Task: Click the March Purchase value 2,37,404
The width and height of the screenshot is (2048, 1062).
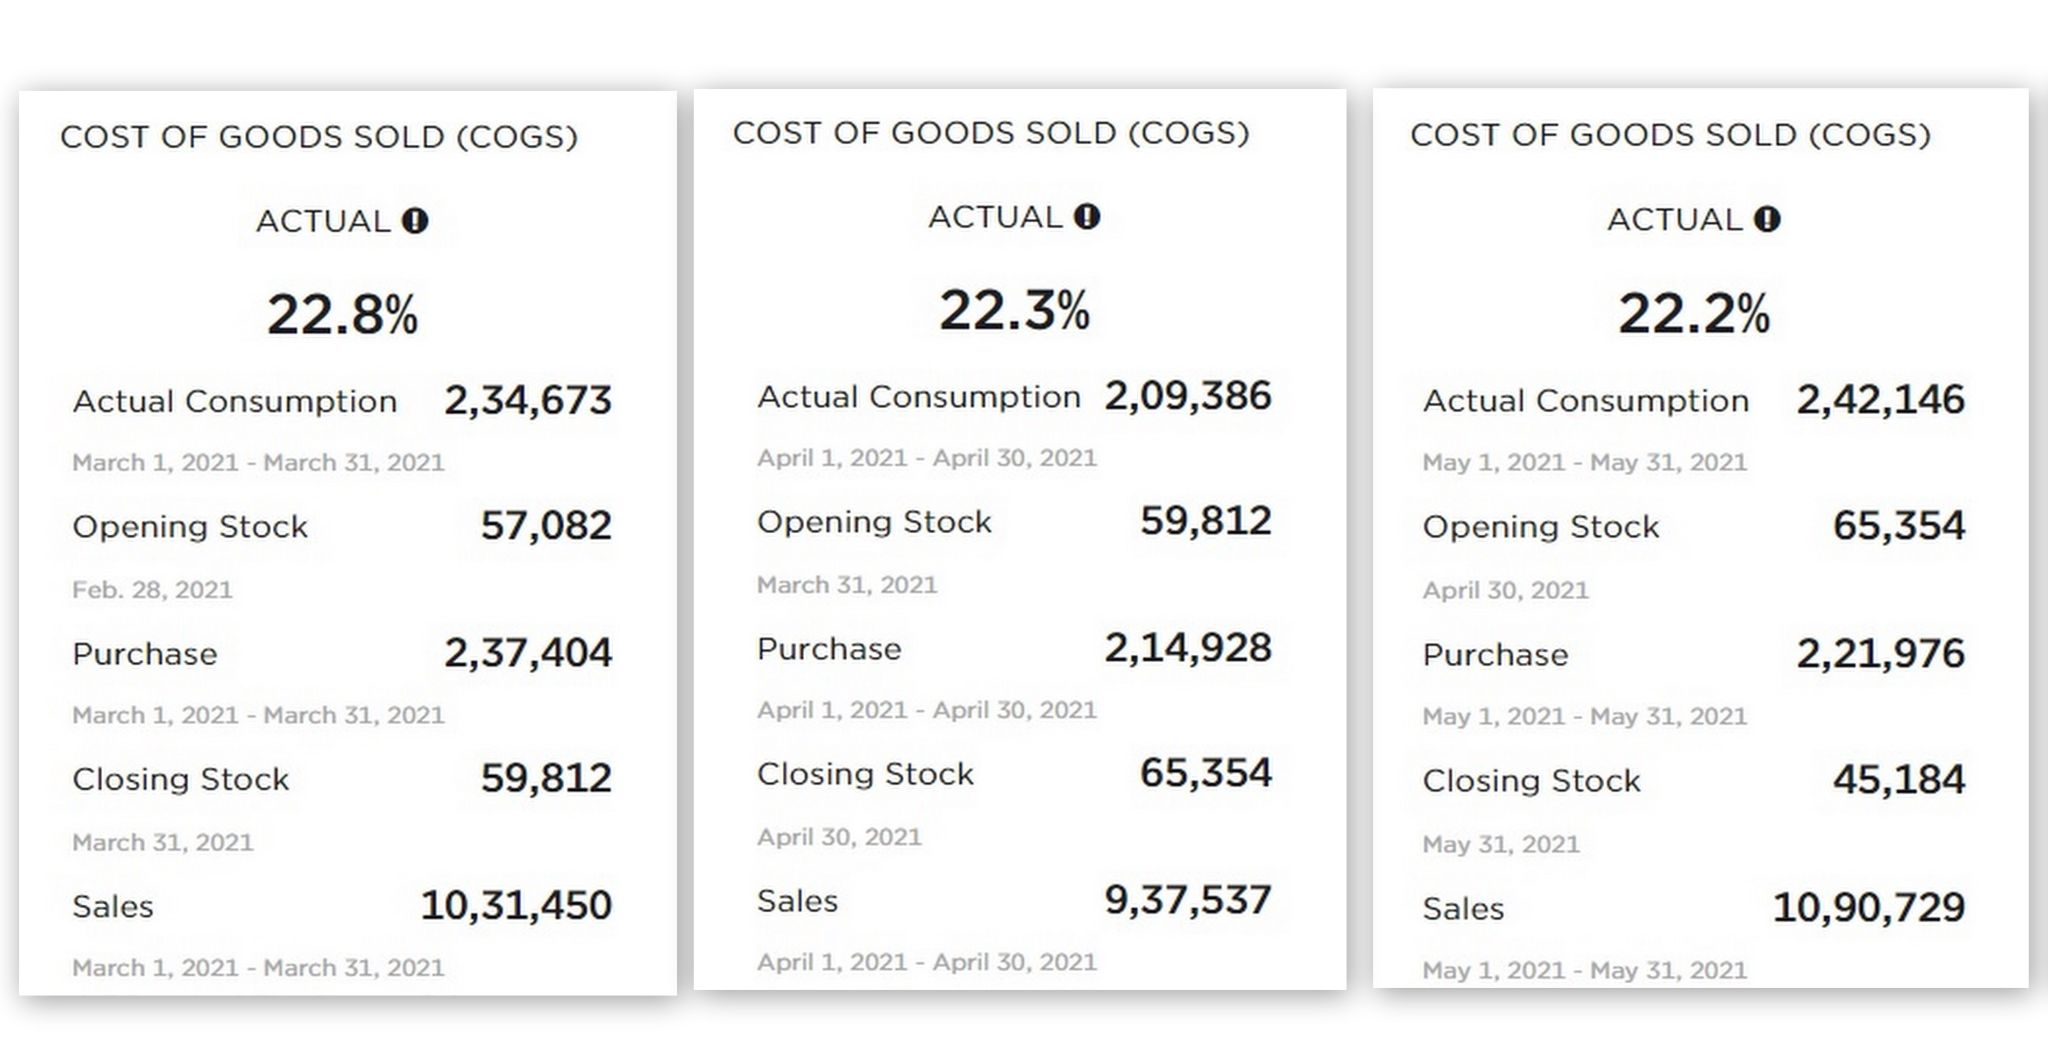Action: [x=528, y=654]
